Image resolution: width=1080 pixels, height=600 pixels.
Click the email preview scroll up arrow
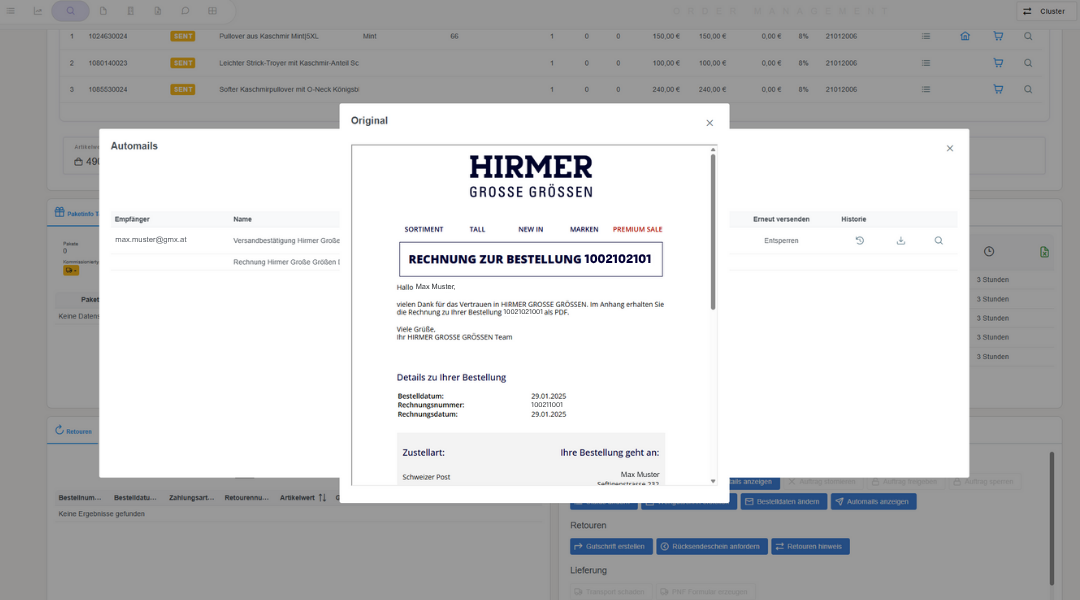click(x=713, y=149)
